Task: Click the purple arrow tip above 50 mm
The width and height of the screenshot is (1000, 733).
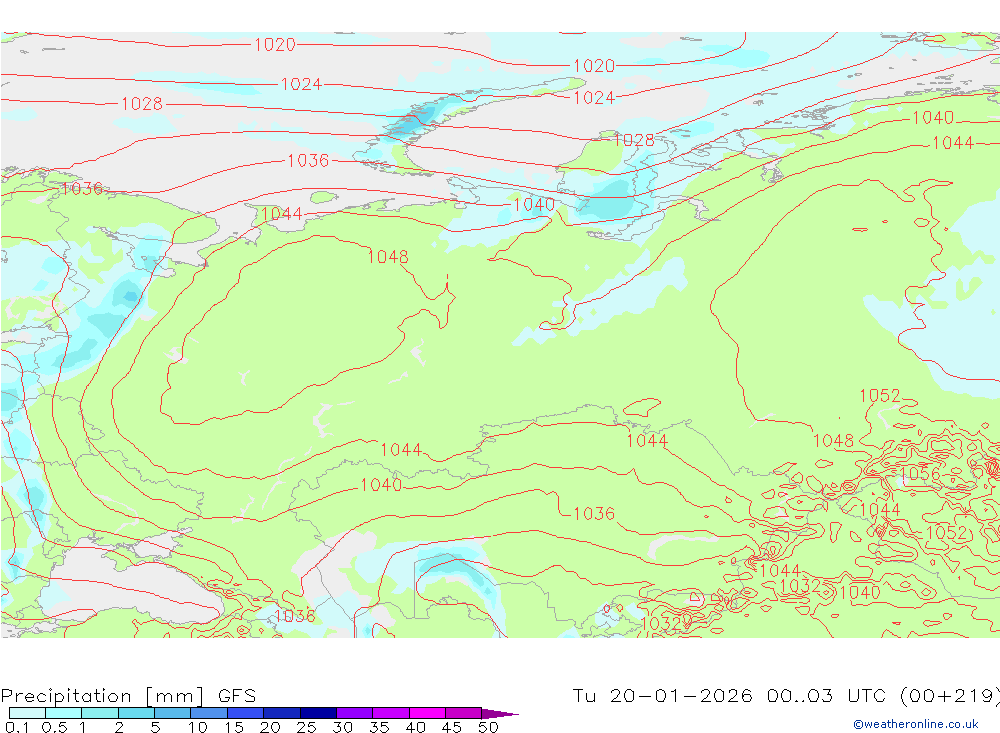Action: tap(500, 713)
